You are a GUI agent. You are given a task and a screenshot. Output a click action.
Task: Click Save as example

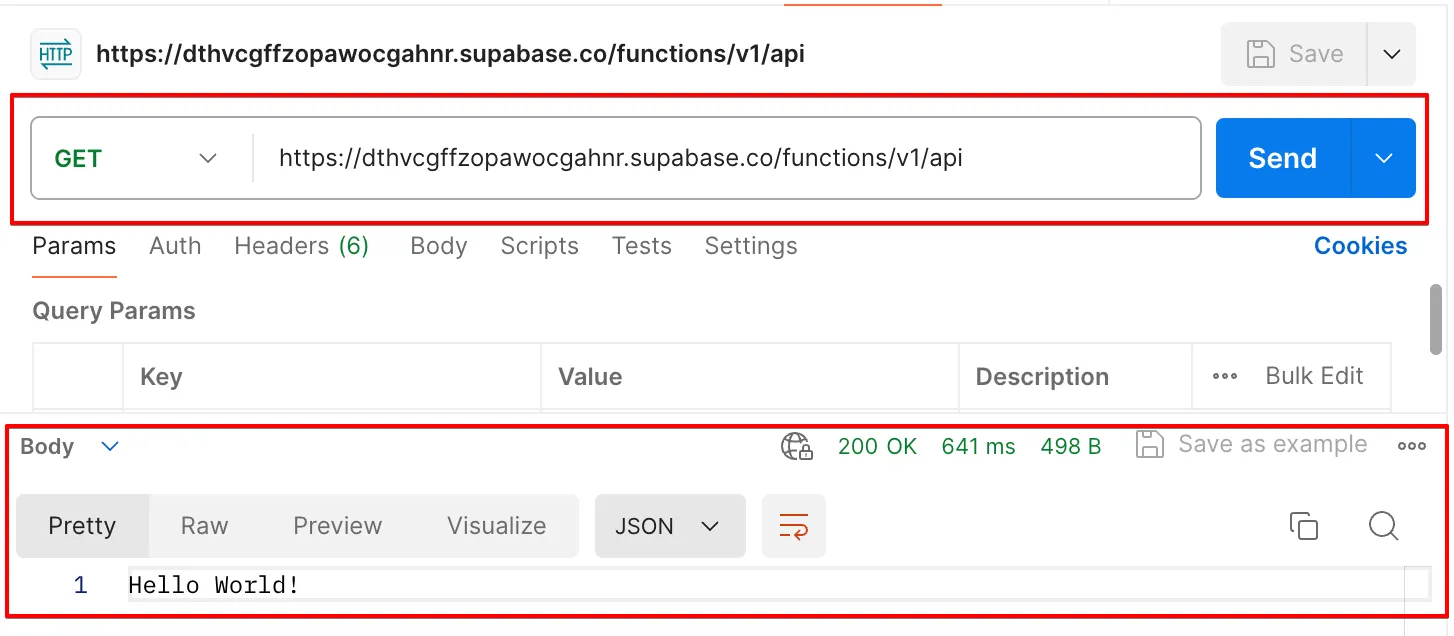(x=1252, y=445)
